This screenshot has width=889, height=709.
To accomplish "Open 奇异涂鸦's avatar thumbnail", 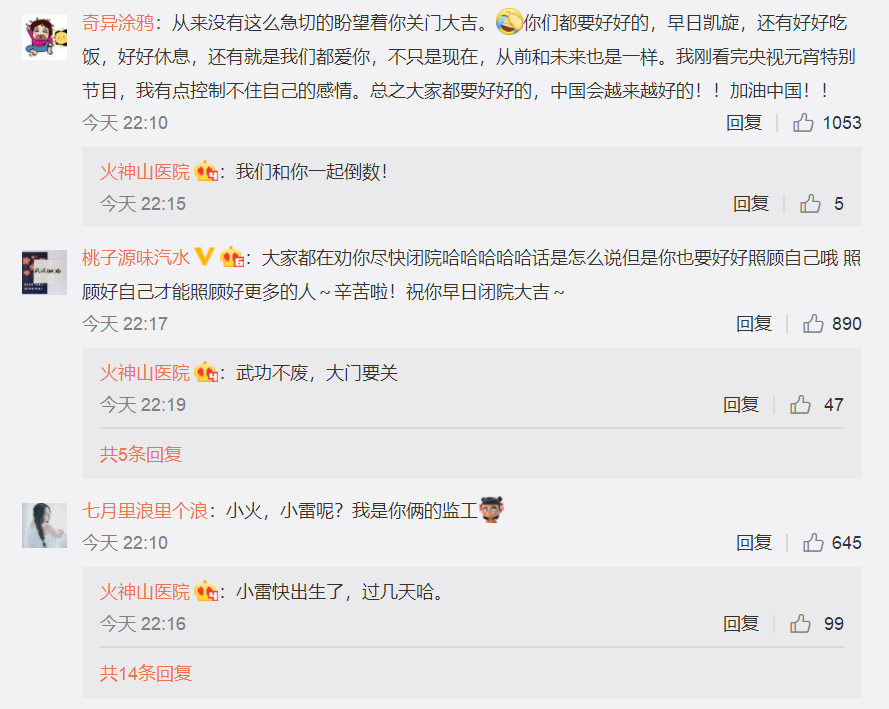I will click(x=44, y=37).
